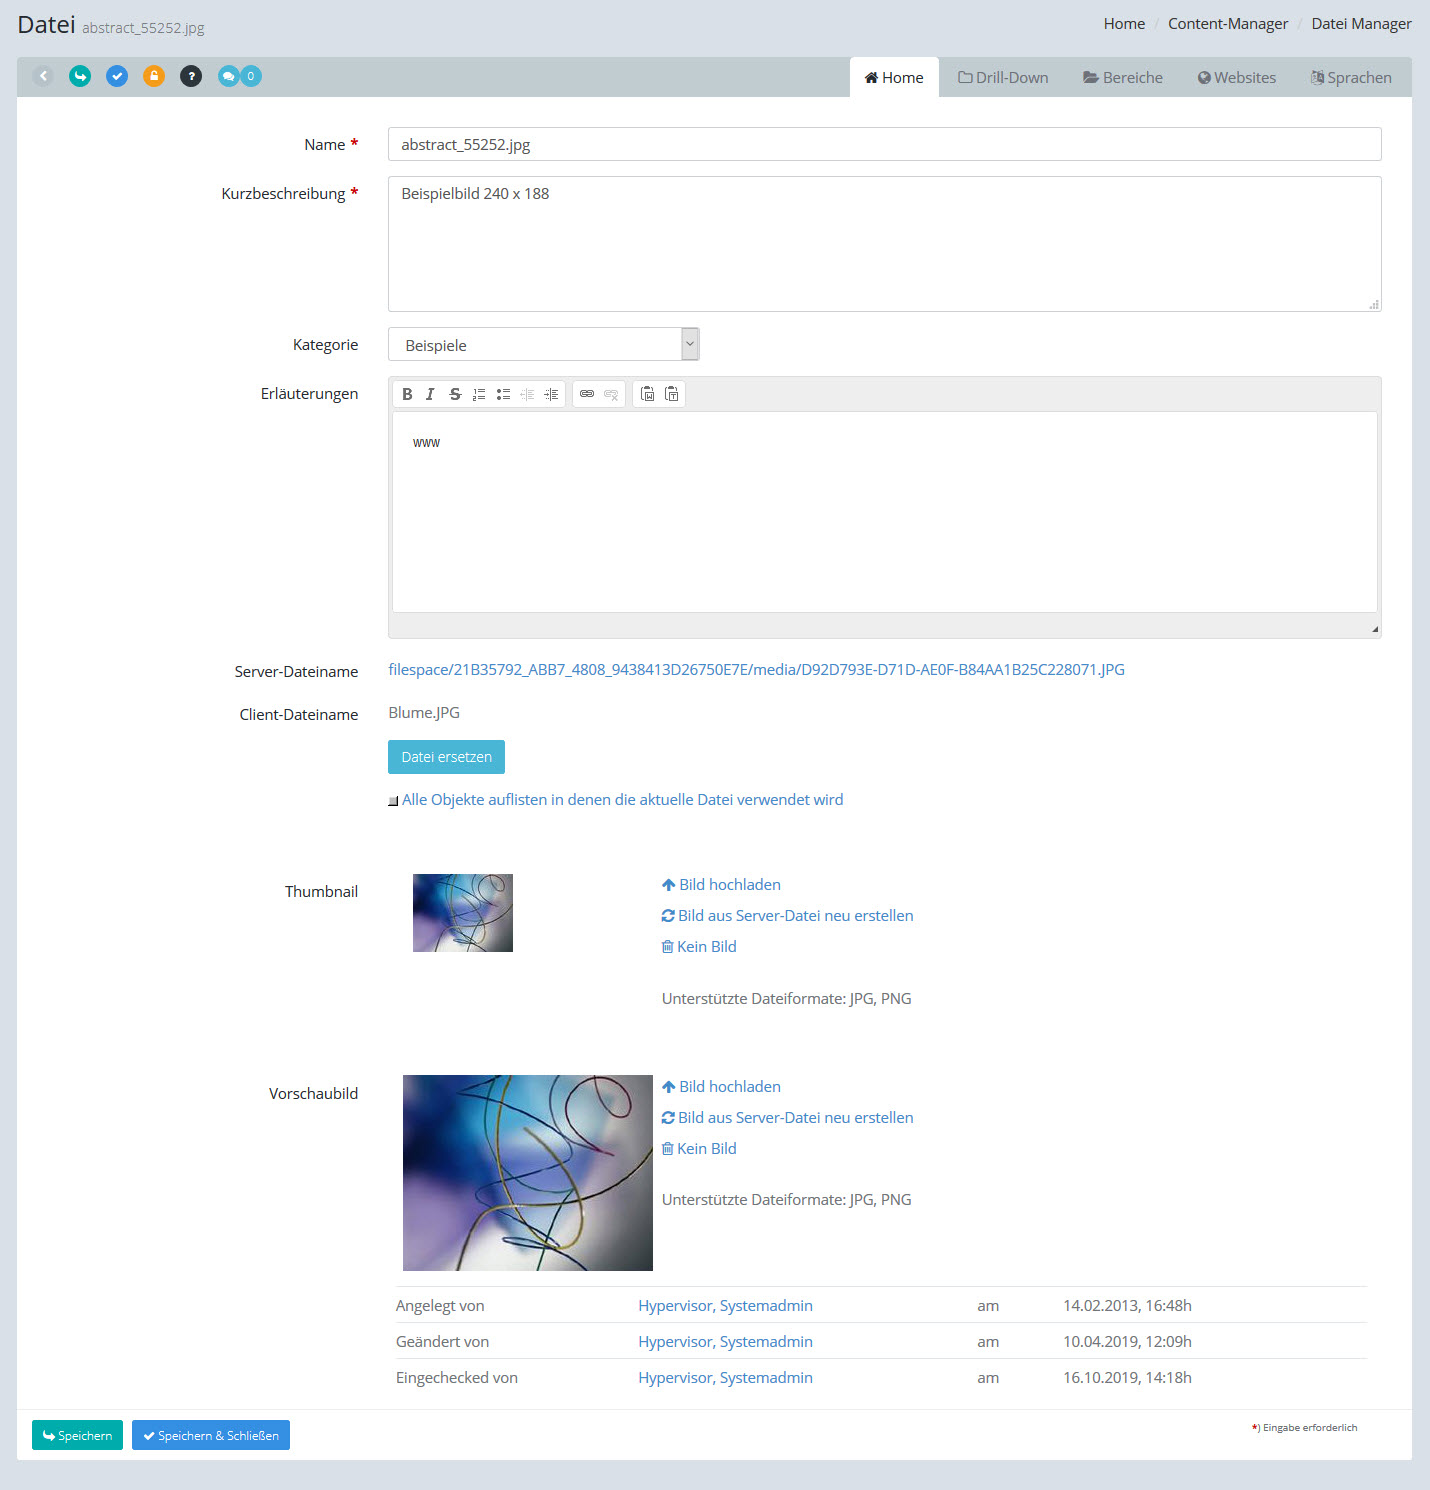
Task: Increase indent in the editor toolbar
Action: (x=551, y=394)
